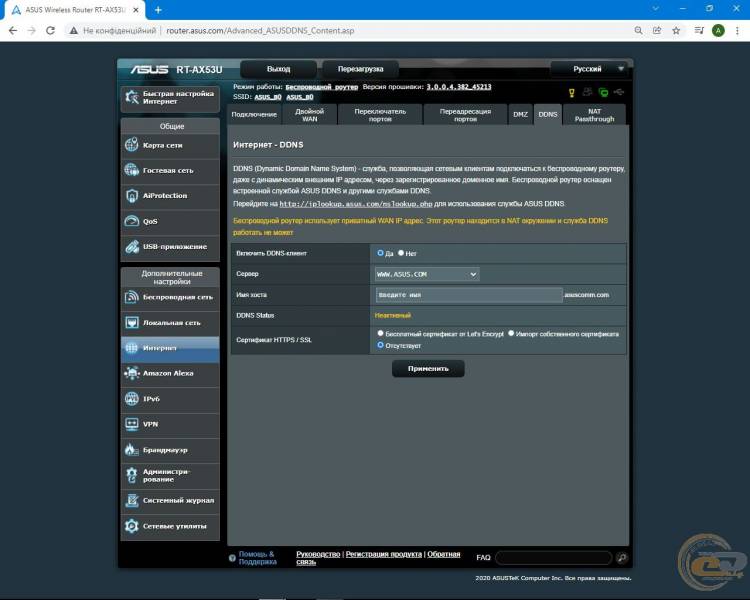Image resolution: width=750 pixels, height=600 pixels.
Task: Switch to the Двойной WAN tab
Action: (309, 114)
